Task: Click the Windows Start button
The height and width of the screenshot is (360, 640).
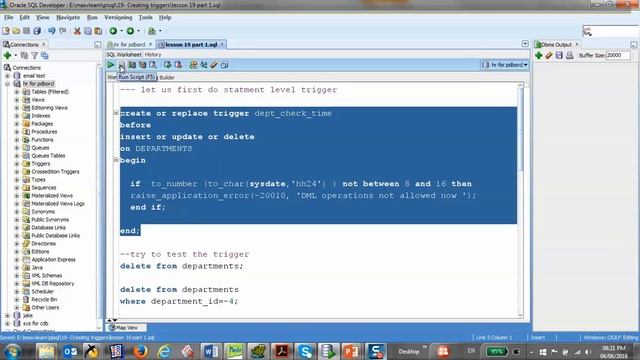Action: pos(13,351)
